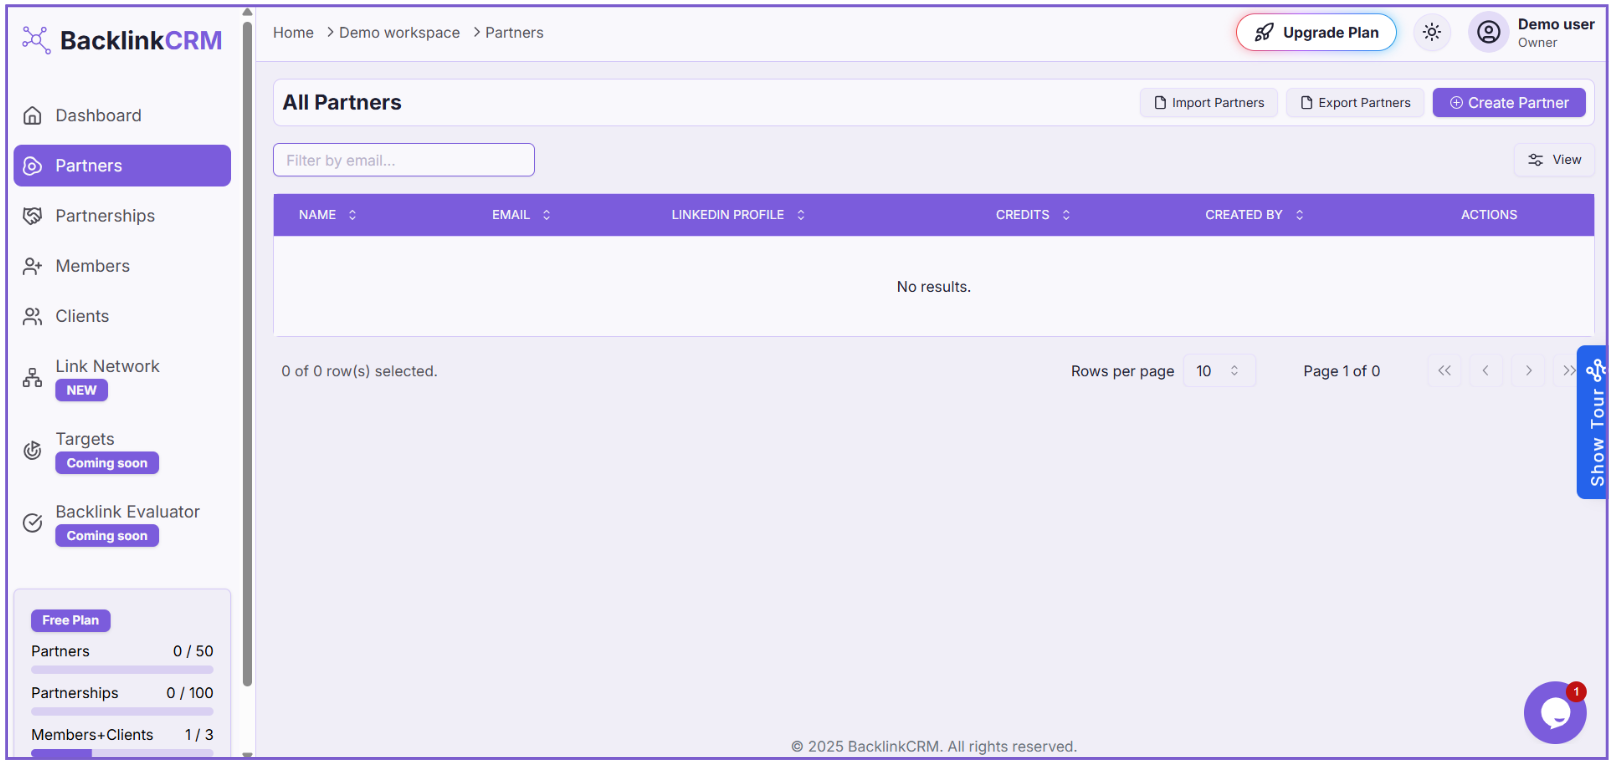
Task: Focus the Filter by email field
Action: pos(403,160)
